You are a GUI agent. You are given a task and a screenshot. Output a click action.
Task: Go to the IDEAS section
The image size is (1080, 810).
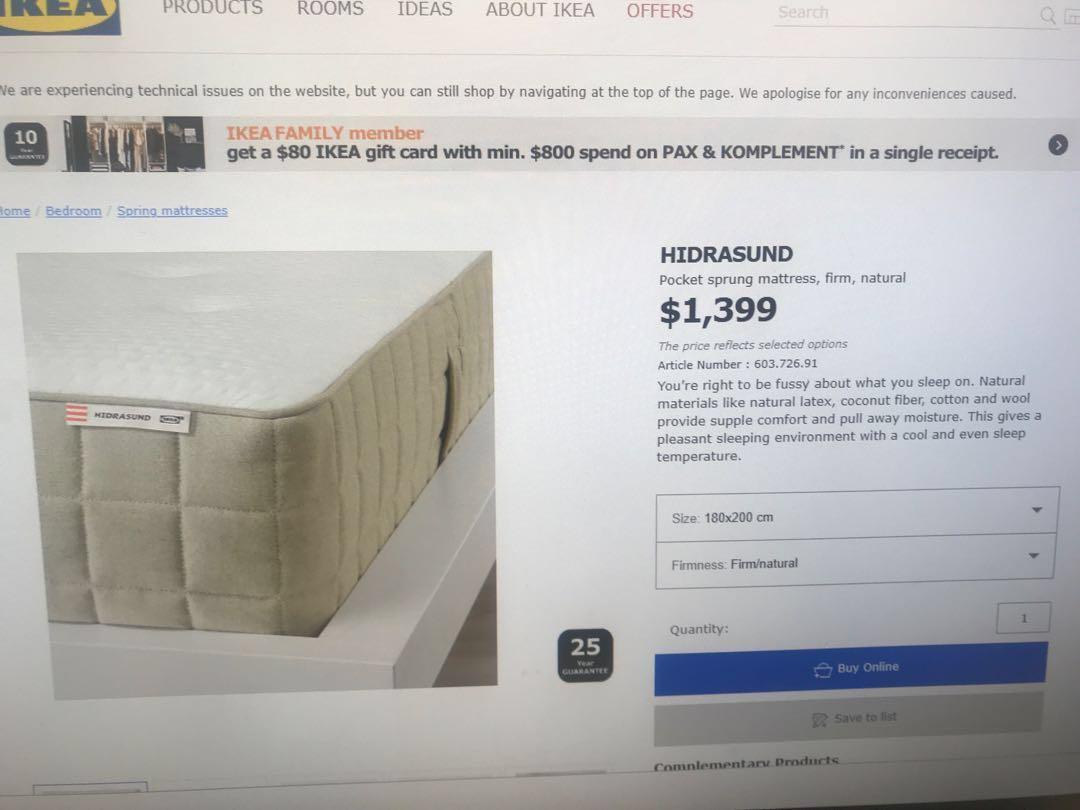coord(425,9)
